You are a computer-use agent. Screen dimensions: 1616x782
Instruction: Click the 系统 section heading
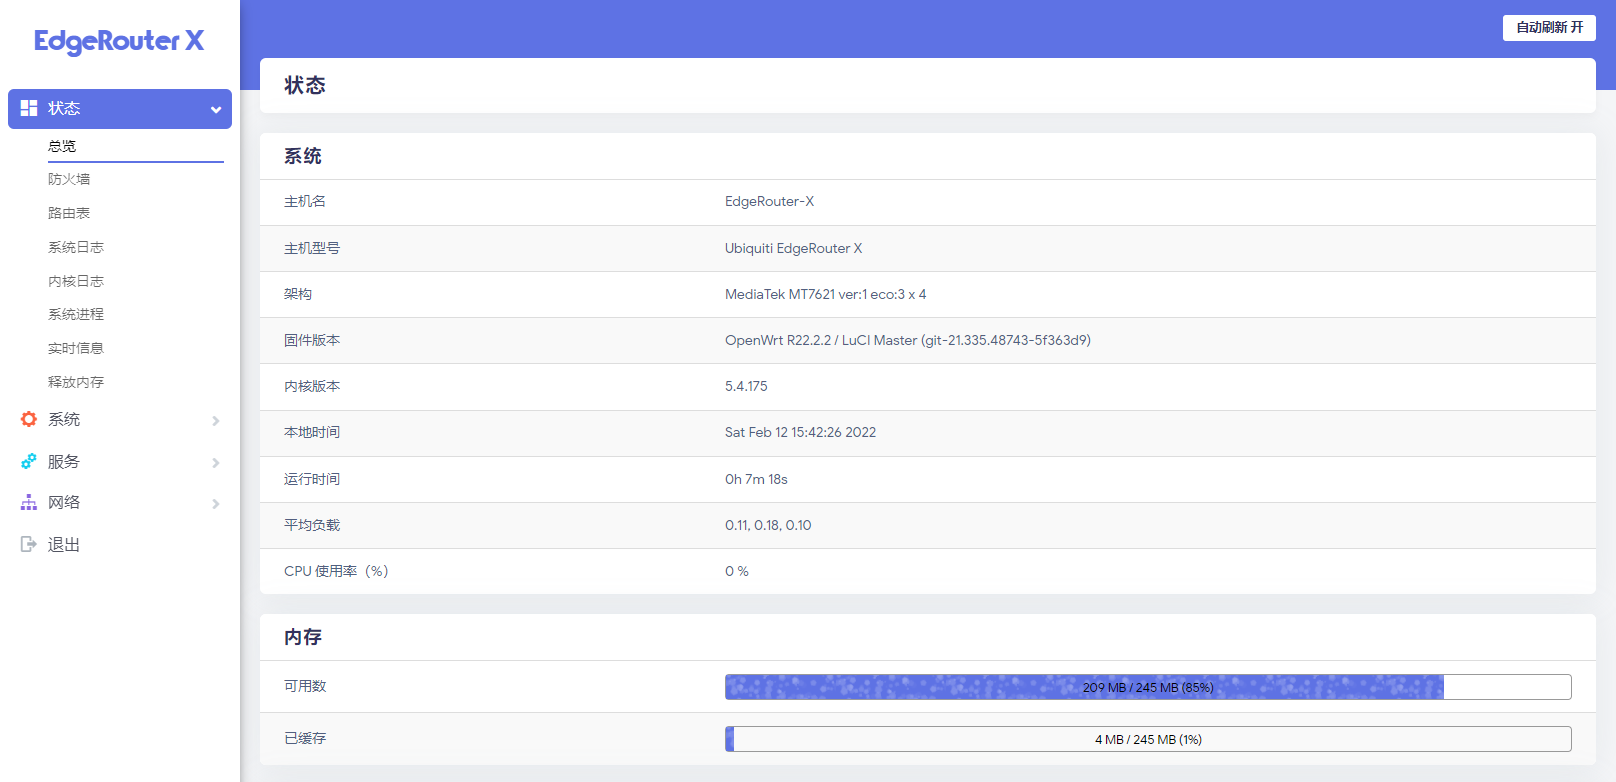click(303, 156)
